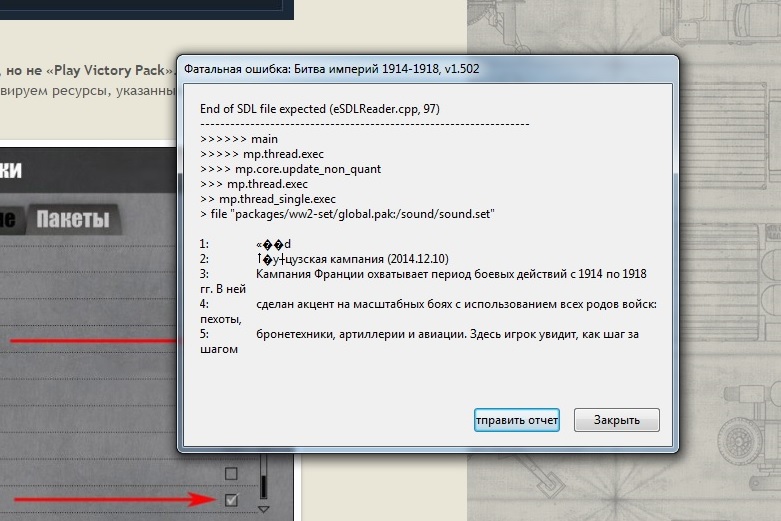Viewport: 781px width, 521px height.
Task: Open the Пакеты tab in game settings
Action: [73, 219]
